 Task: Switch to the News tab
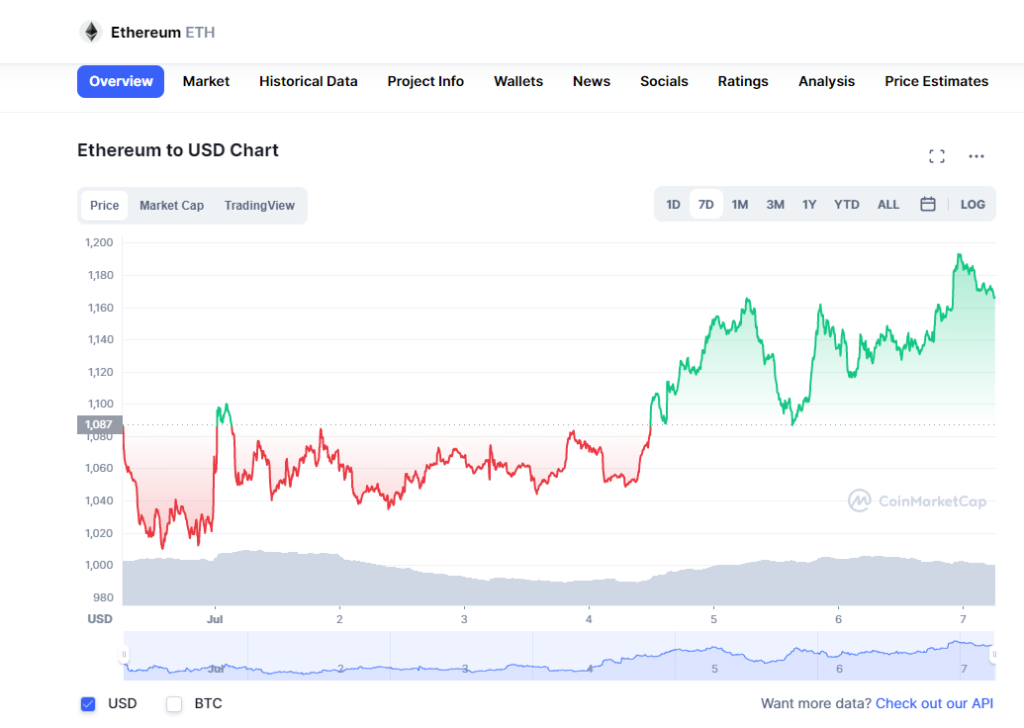pos(591,82)
